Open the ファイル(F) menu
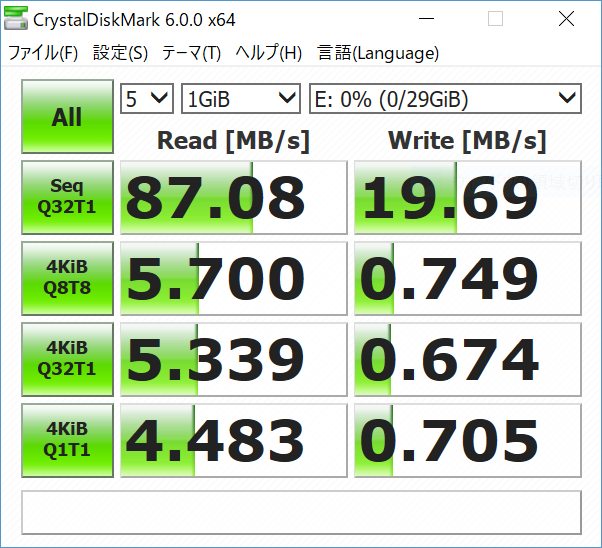Screen dimensions: 602x548 (x=43, y=53)
